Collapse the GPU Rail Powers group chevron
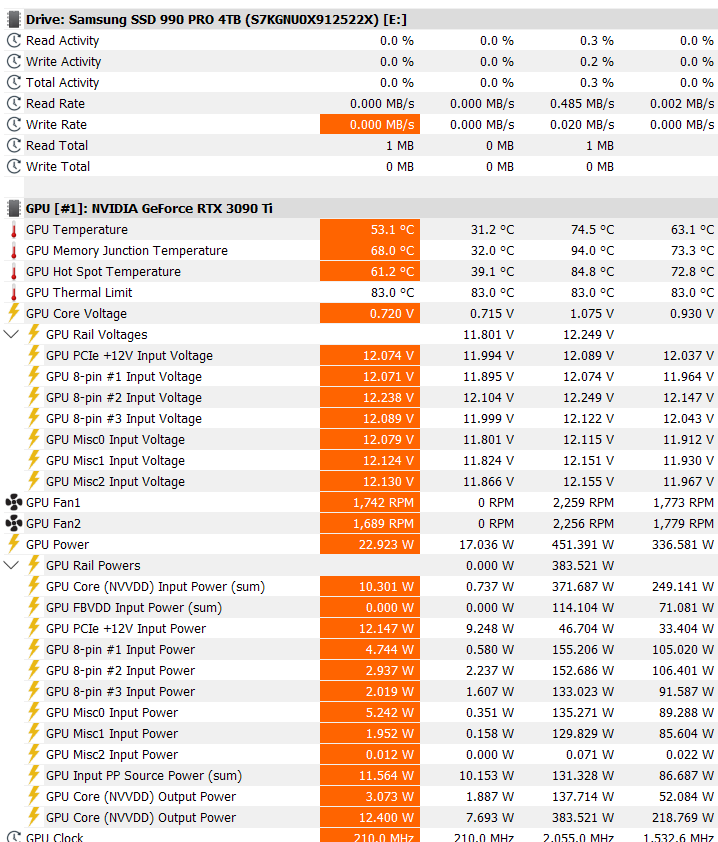 tap(11, 565)
